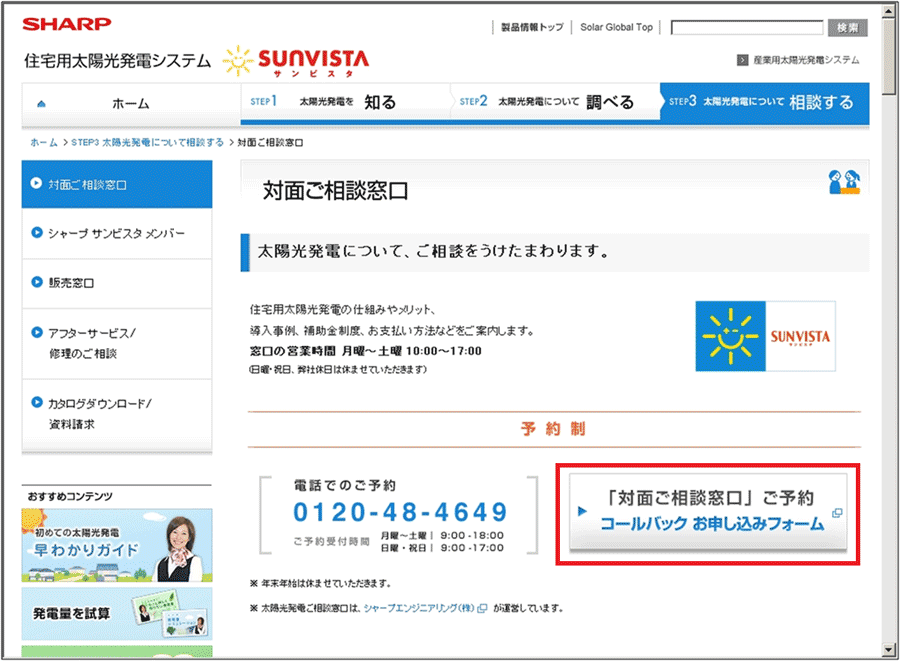Click the phone number 0120-48-4649
Screen dimensions: 900x661
401,512
